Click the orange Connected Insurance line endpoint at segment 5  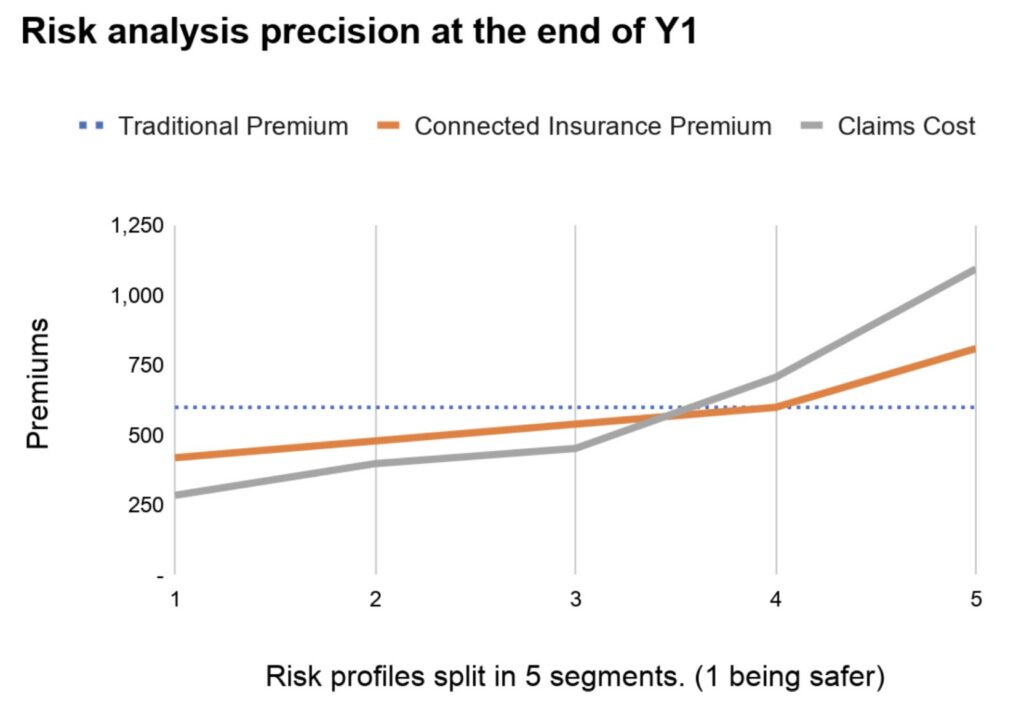[x=973, y=349]
